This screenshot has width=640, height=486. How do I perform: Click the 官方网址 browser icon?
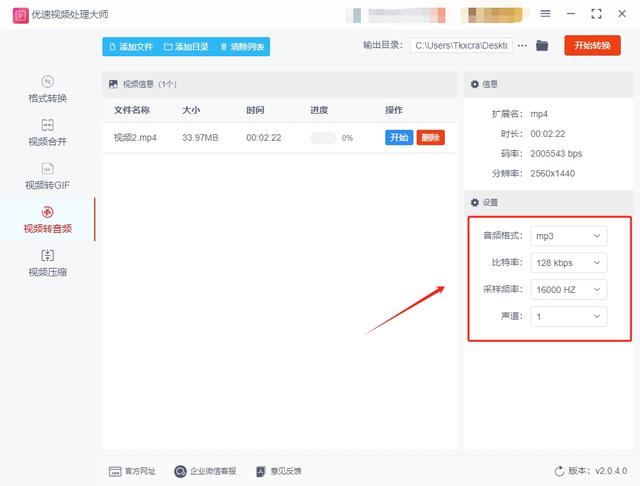(115, 471)
